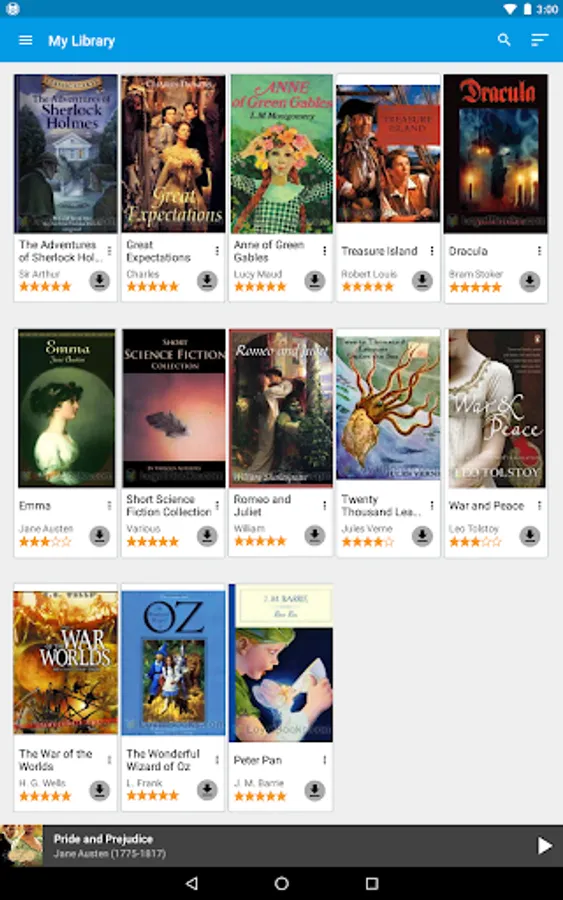Download the Dracula audiobook
This screenshot has height=900, width=563.
click(x=529, y=281)
